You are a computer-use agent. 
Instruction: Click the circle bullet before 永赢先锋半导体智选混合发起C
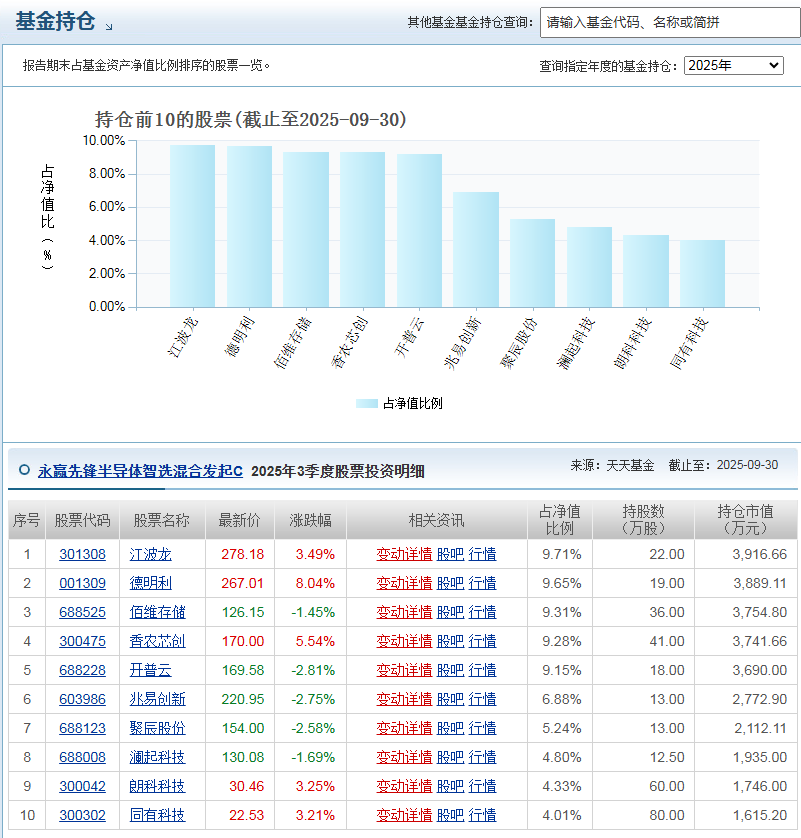coord(24,470)
